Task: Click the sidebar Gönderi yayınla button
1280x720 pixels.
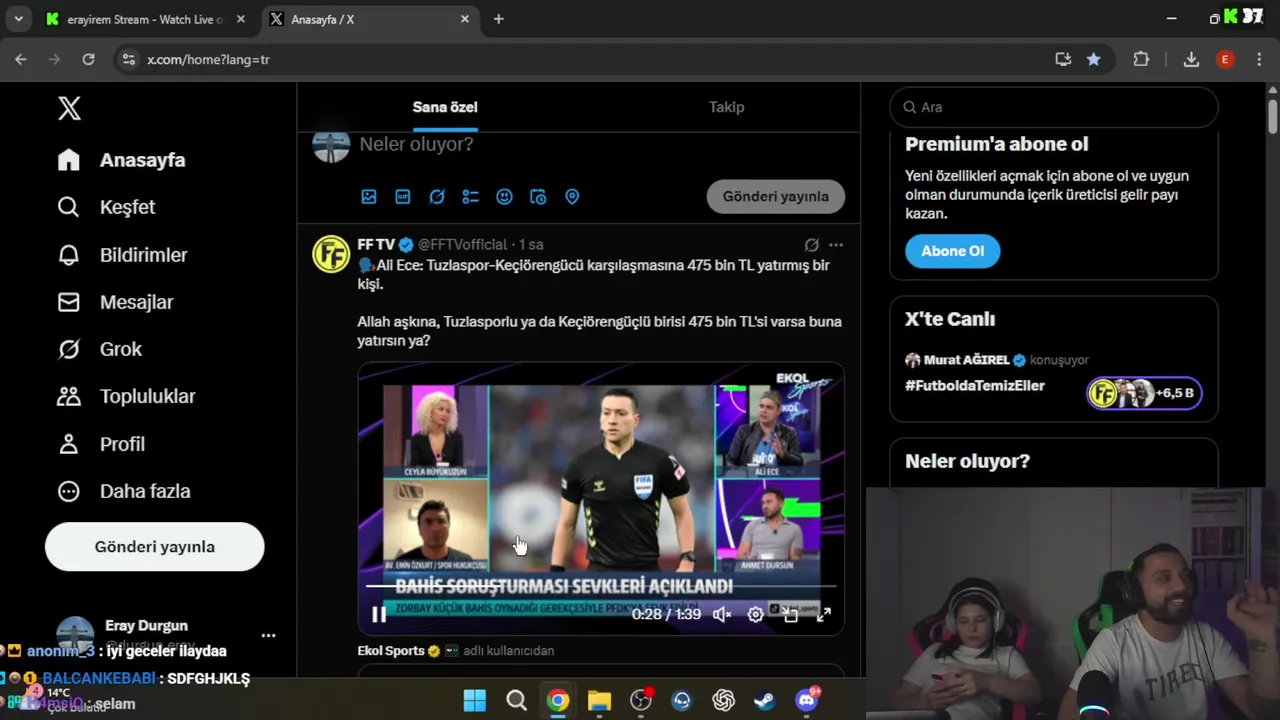Action: 155,547
